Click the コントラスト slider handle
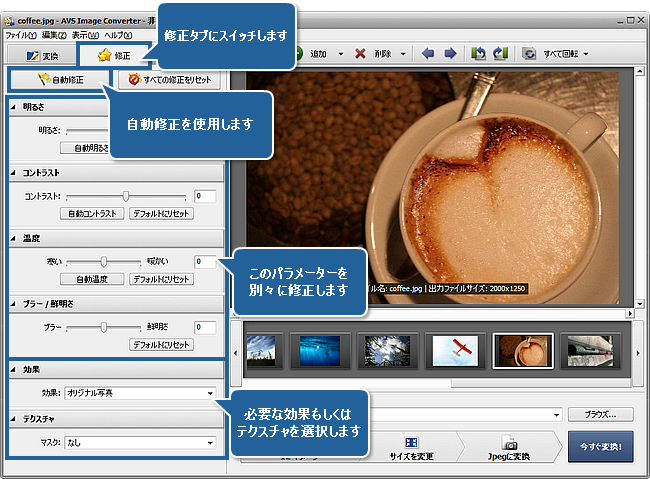Viewport: 650px width, 479px height. click(x=125, y=196)
